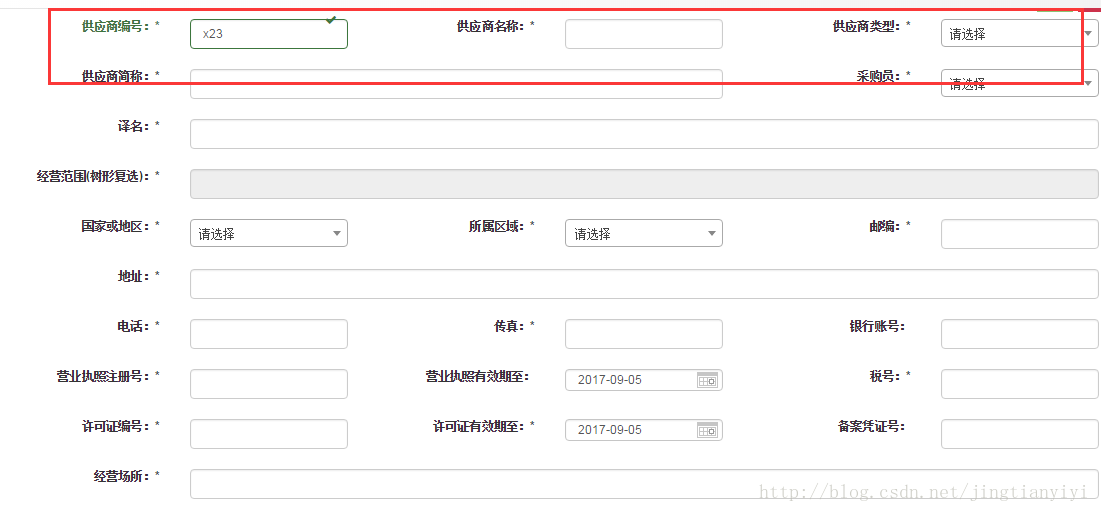The image size is (1101, 512).
Task: Click the 许可证编号 input field
Action: [269, 433]
